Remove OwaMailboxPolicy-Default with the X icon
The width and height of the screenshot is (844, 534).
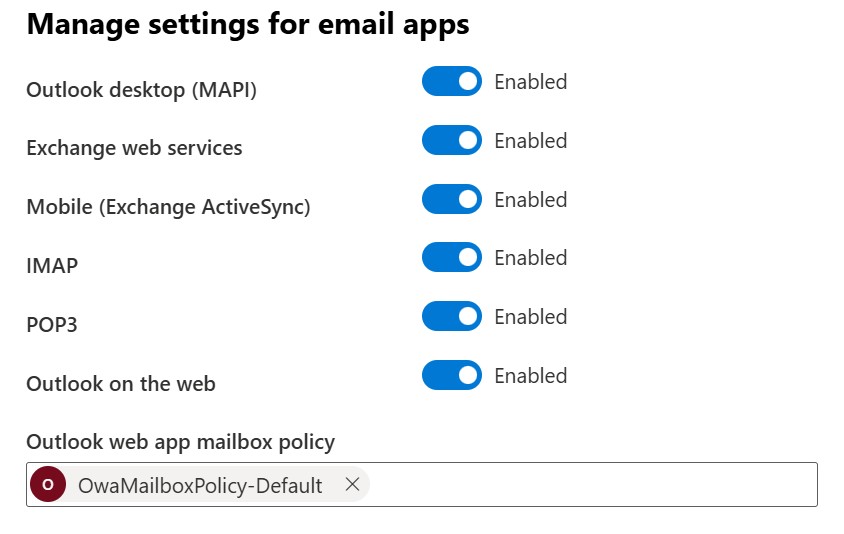tap(353, 484)
